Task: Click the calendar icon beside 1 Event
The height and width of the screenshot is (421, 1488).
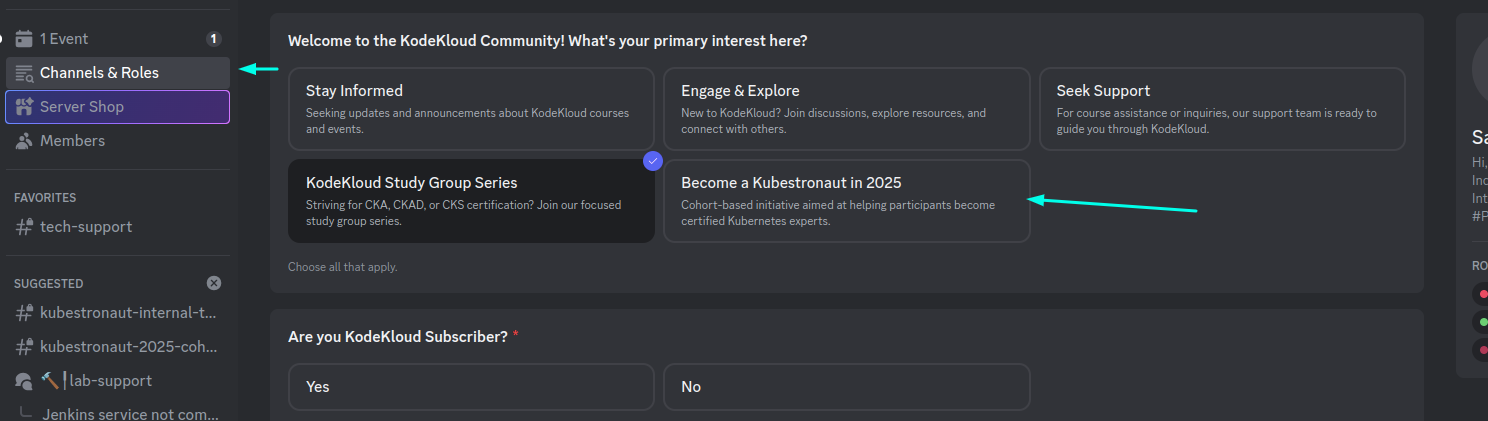Action: click(24, 39)
